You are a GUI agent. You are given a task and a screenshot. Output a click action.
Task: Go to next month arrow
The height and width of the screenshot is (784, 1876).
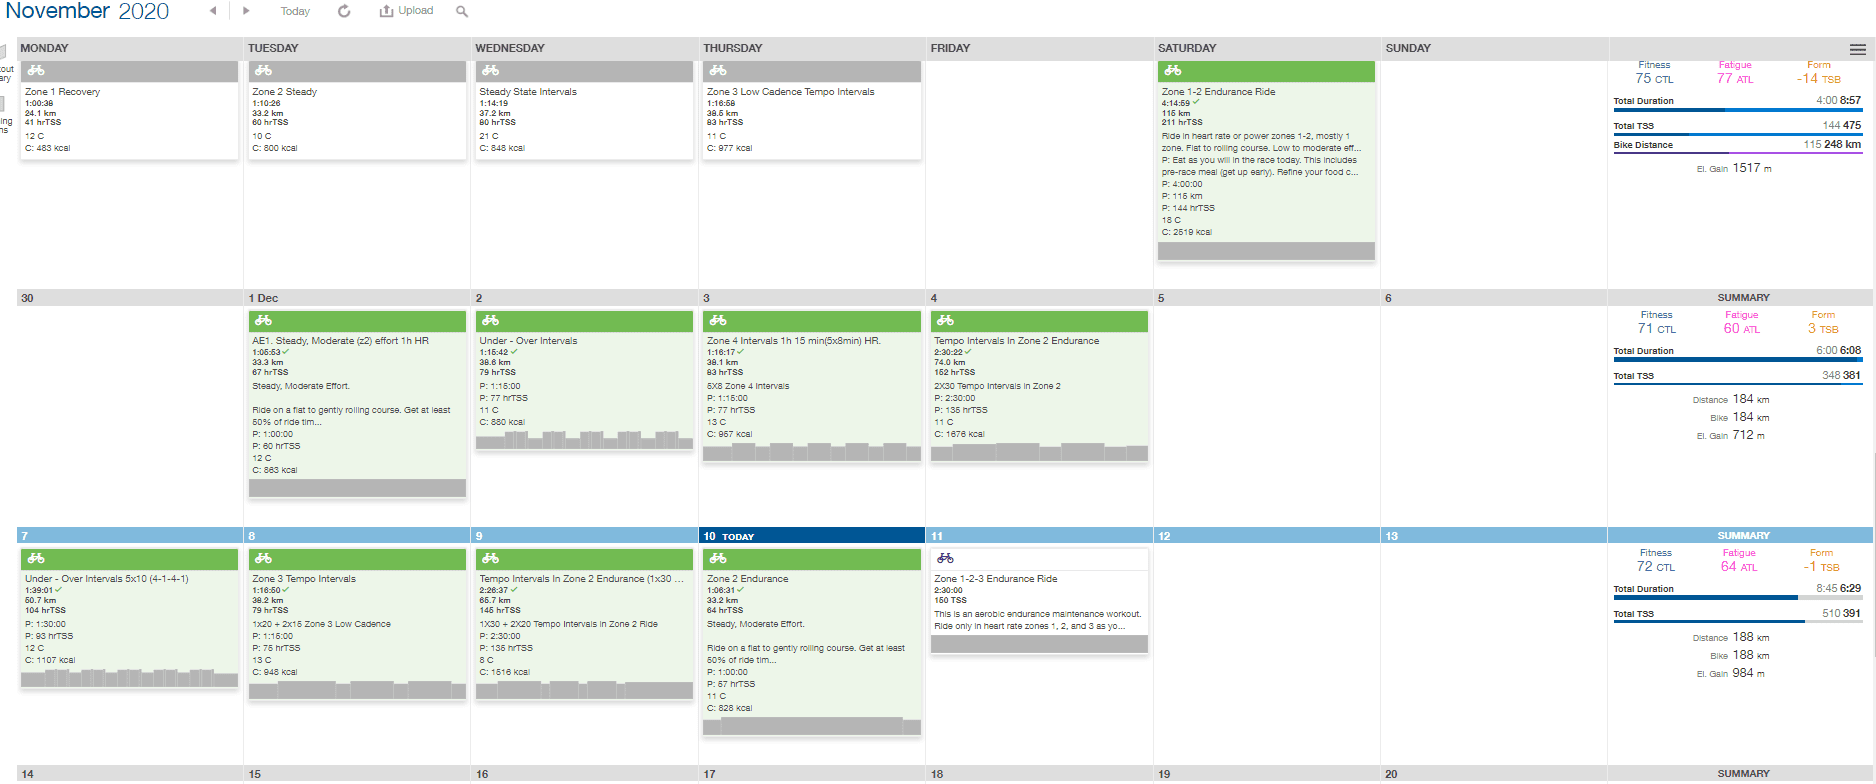tap(246, 11)
